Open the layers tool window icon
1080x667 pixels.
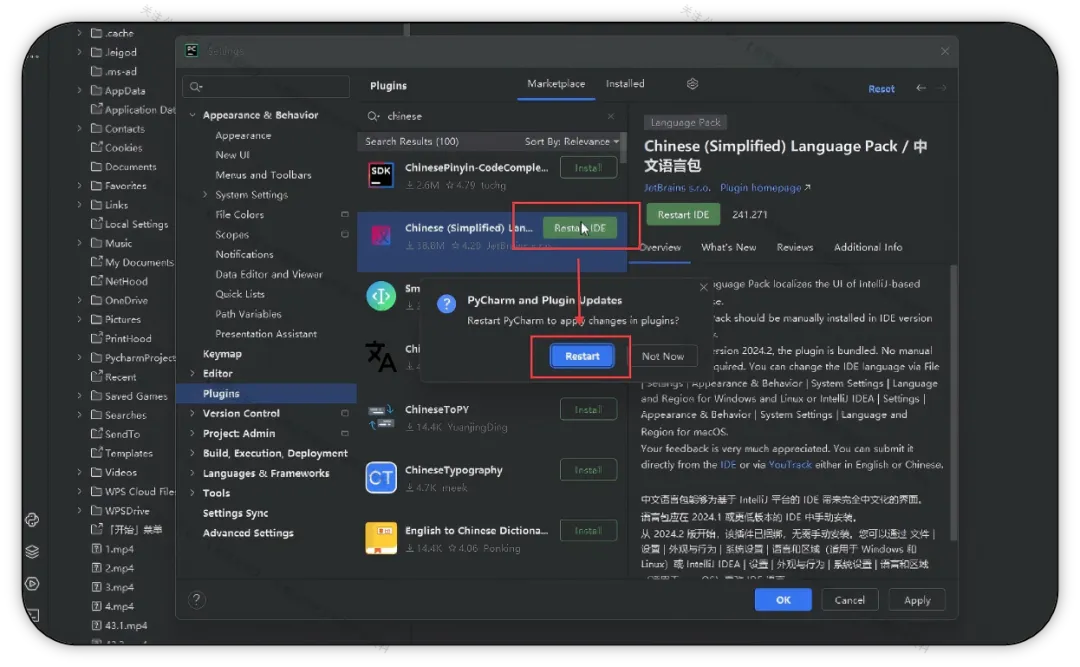32,552
